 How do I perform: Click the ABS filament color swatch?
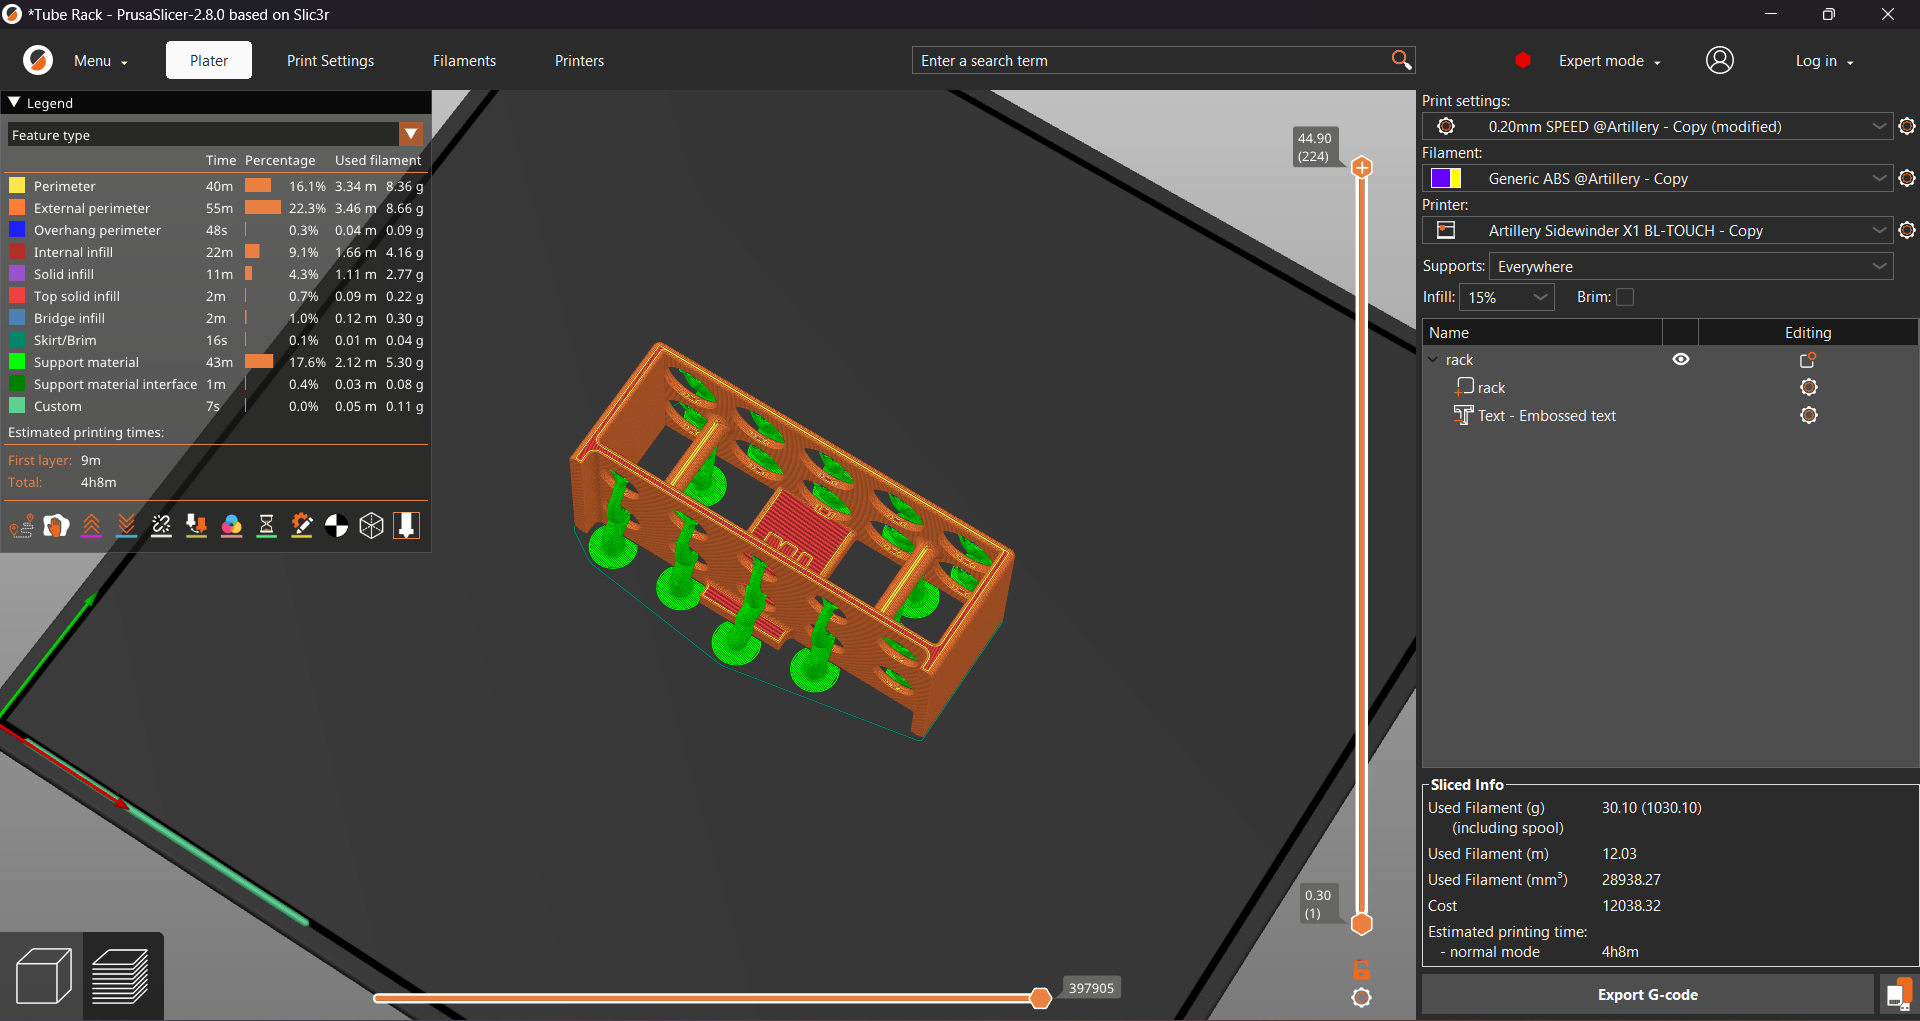point(1446,178)
